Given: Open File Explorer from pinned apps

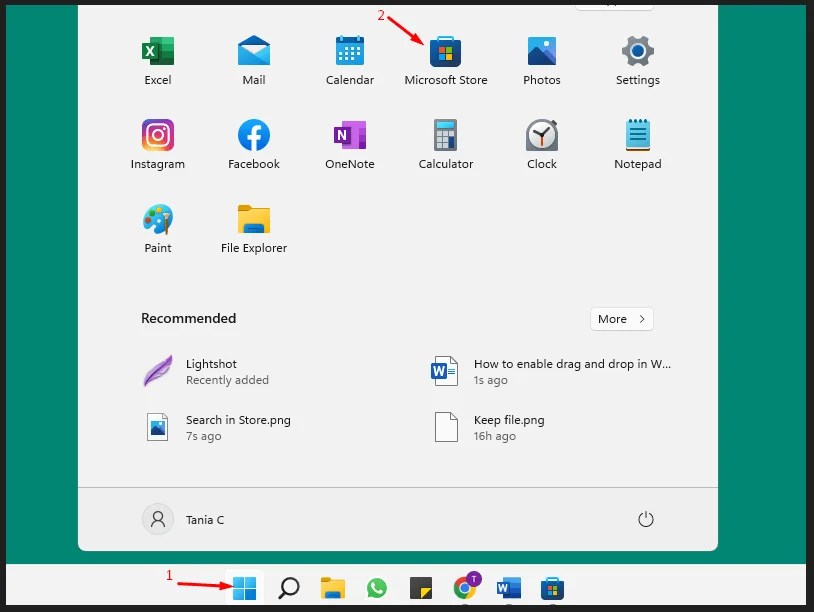Looking at the screenshot, I should (254, 228).
